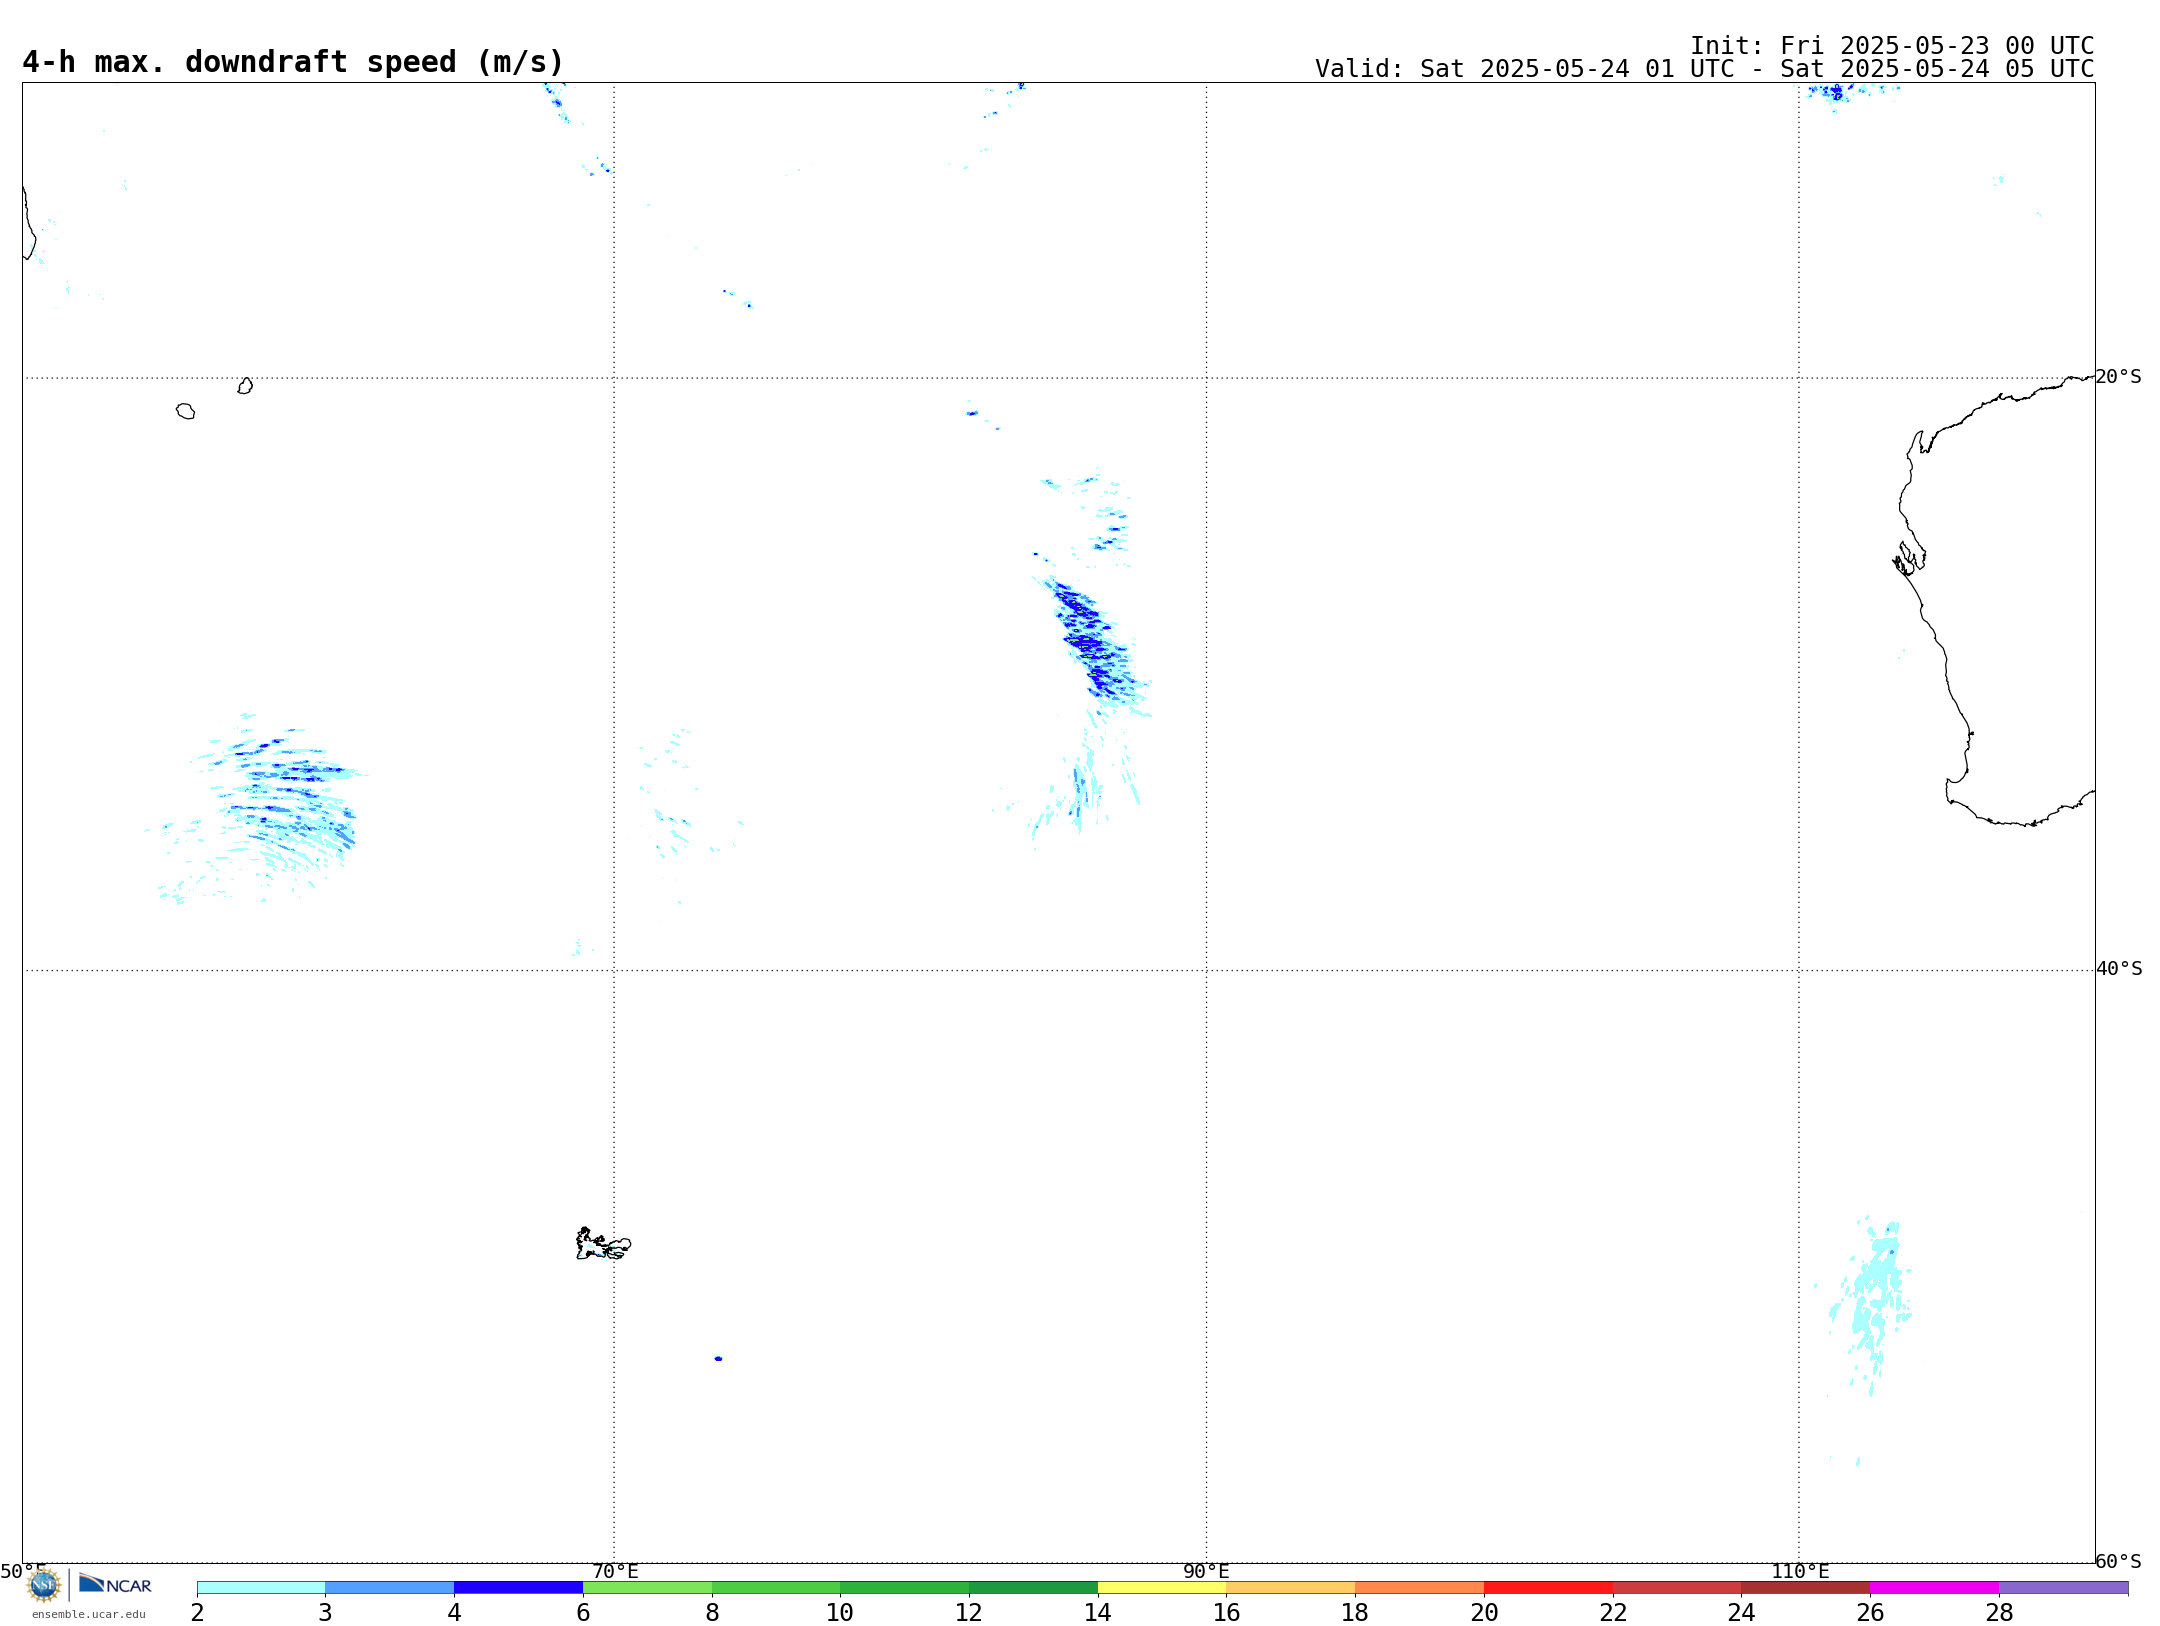
Task: Click the colorbar tick label '8'
Action: (x=712, y=1613)
